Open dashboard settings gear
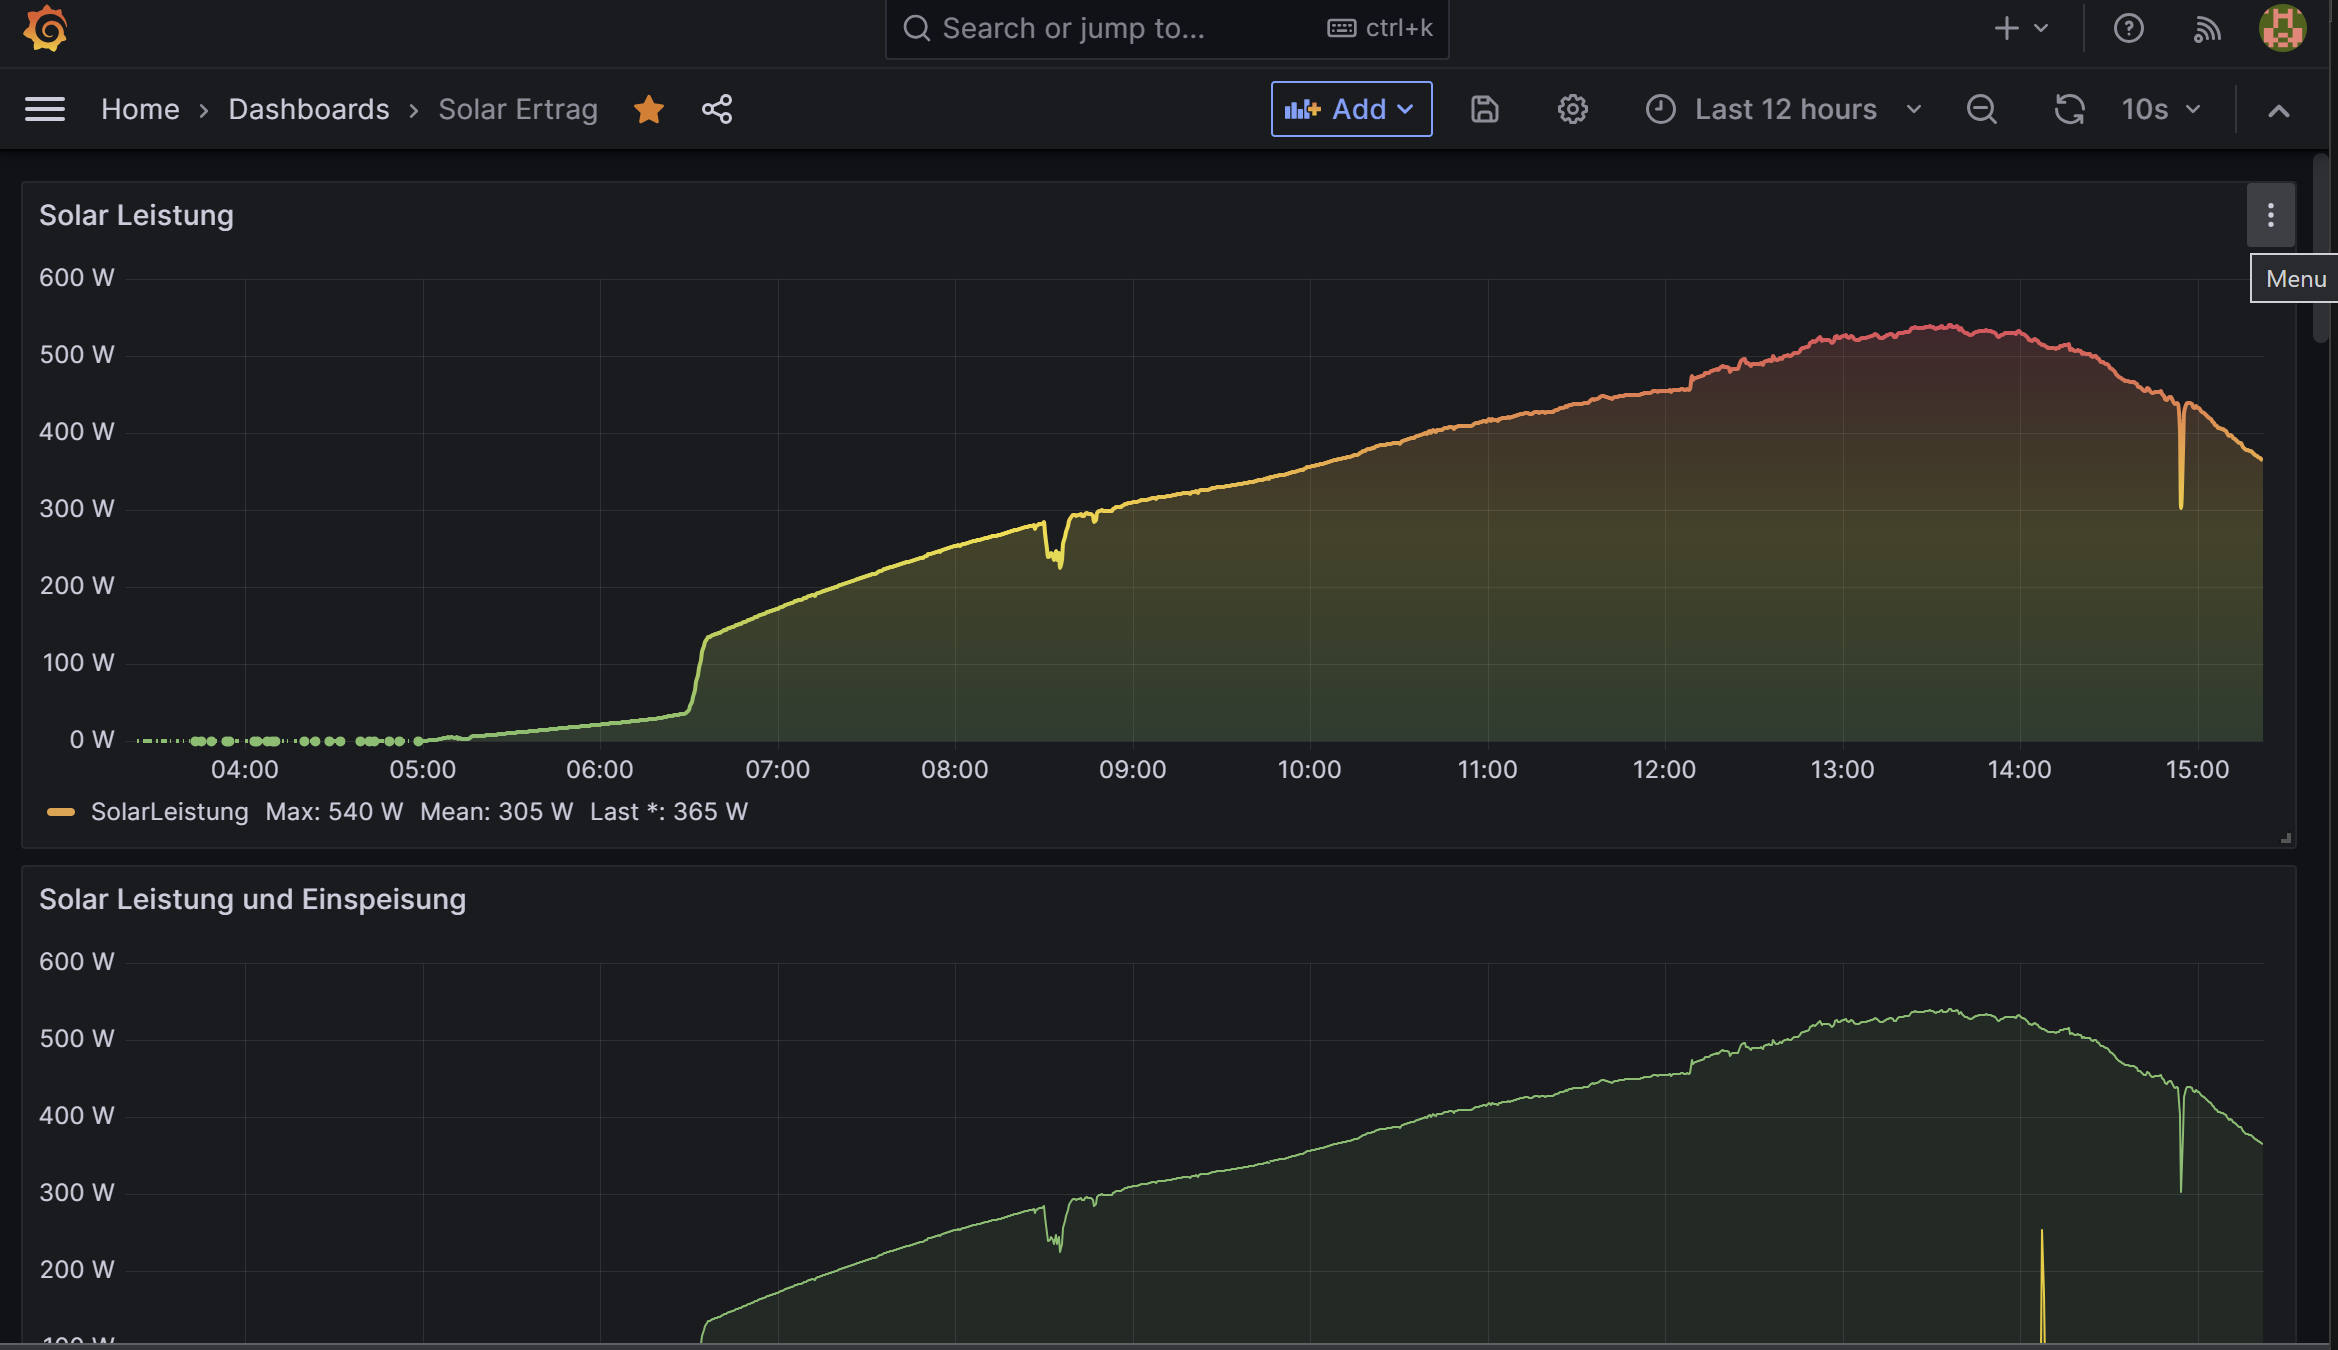Screen dimensions: 2338x1350 (x=1572, y=109)
